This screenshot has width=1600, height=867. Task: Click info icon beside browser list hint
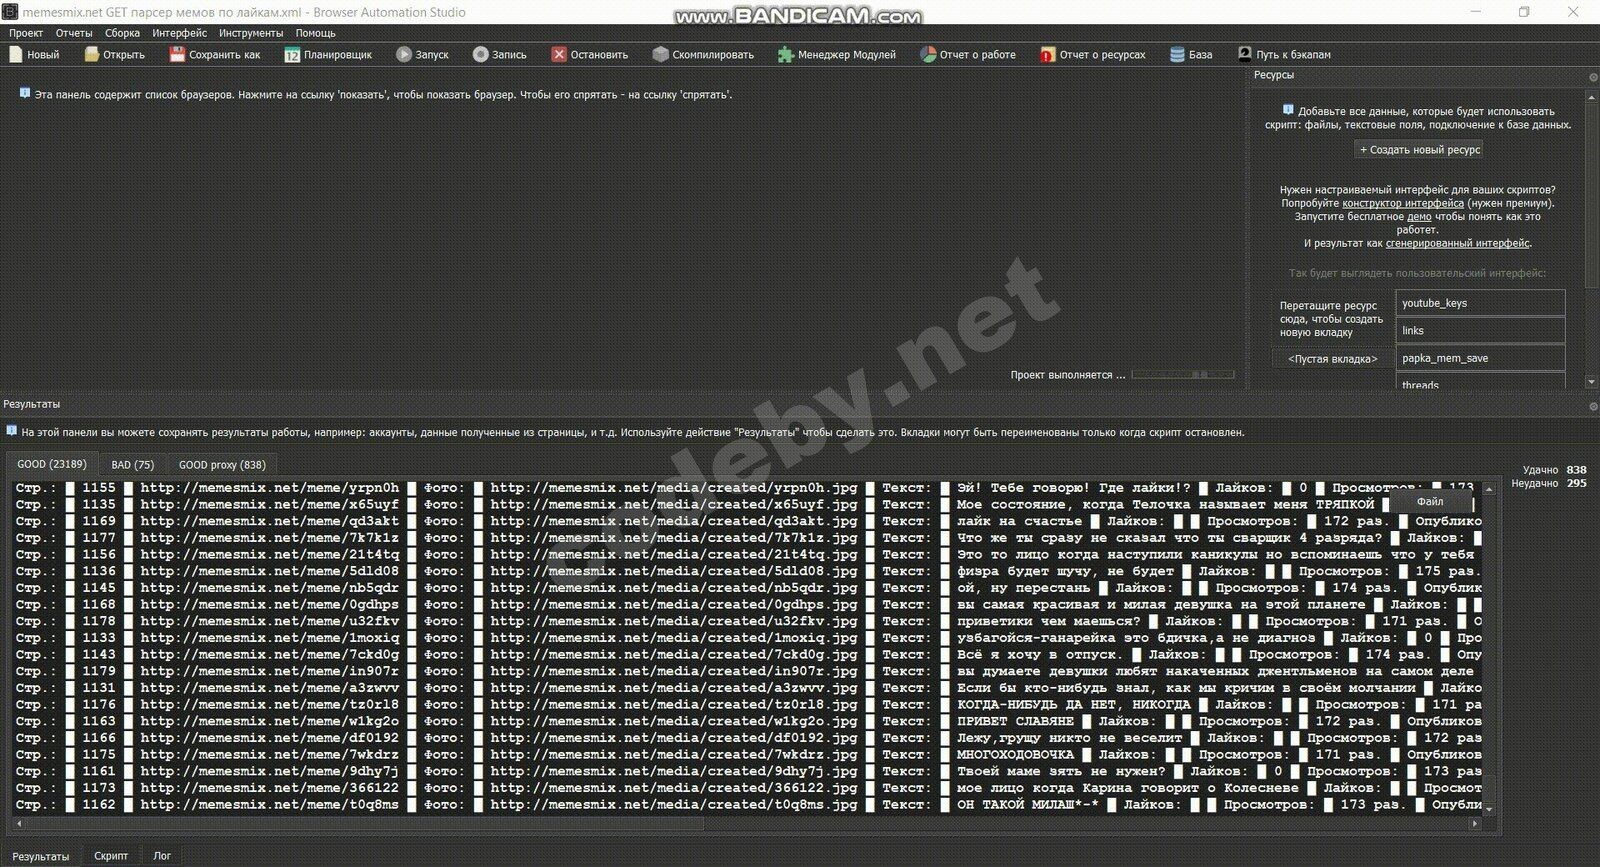[25, 93]
